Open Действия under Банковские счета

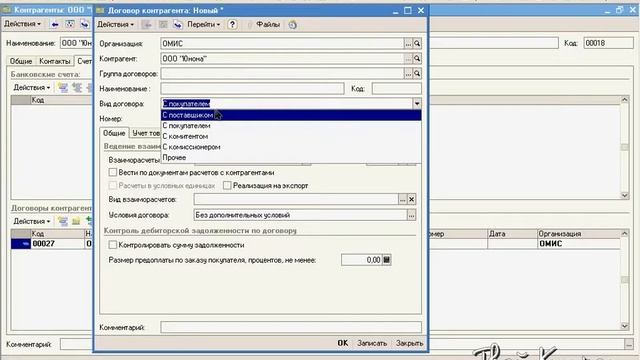pyautogui.click(x=32, y=87)
